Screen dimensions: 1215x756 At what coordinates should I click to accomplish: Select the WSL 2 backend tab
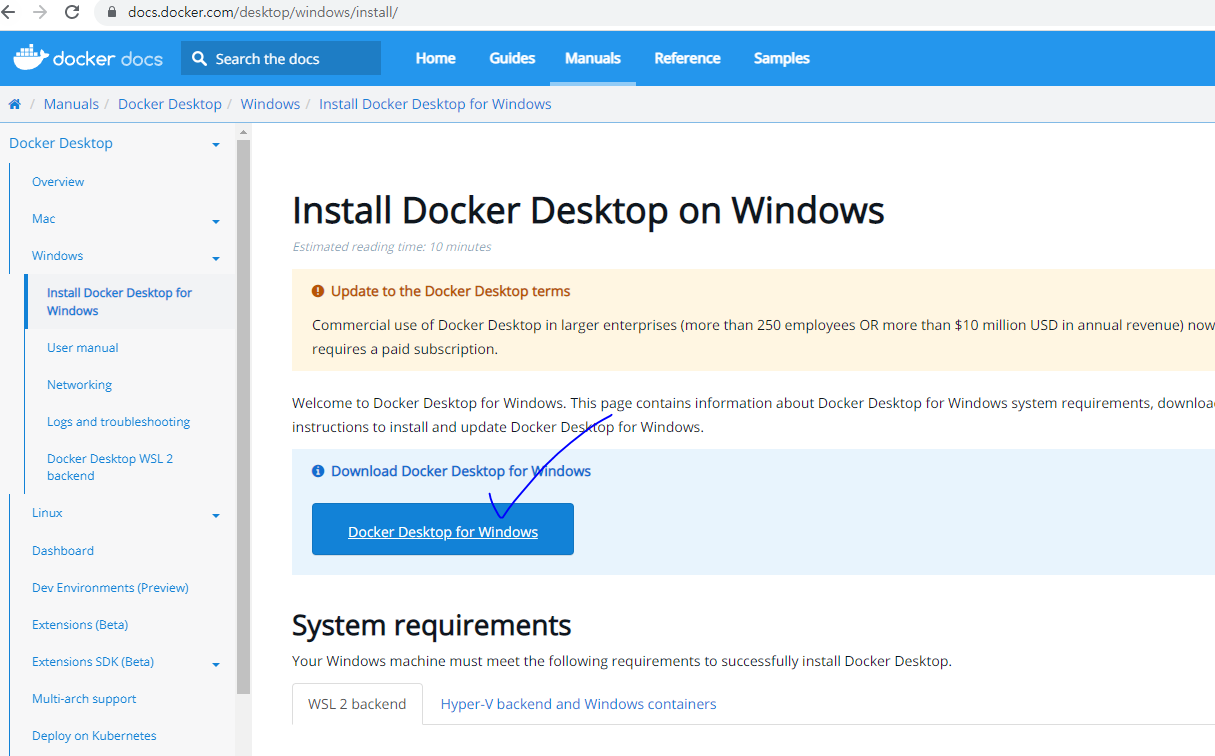pyautogui.click(x=357, y=704)
